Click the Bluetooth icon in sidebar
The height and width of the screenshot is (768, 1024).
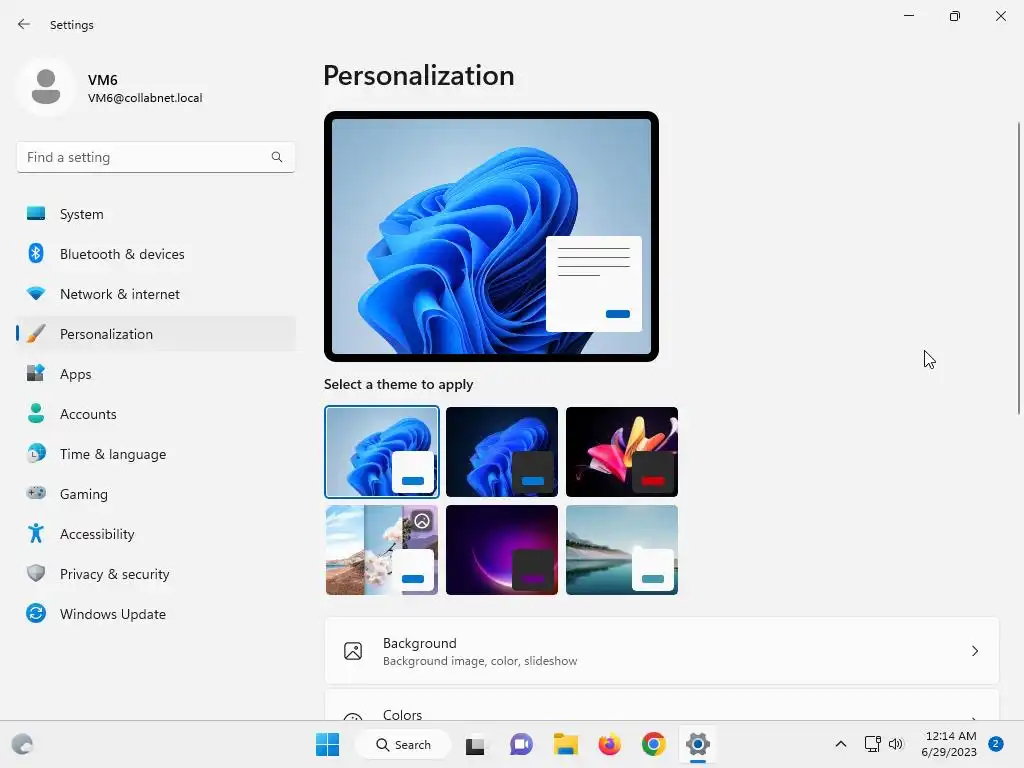36,253
